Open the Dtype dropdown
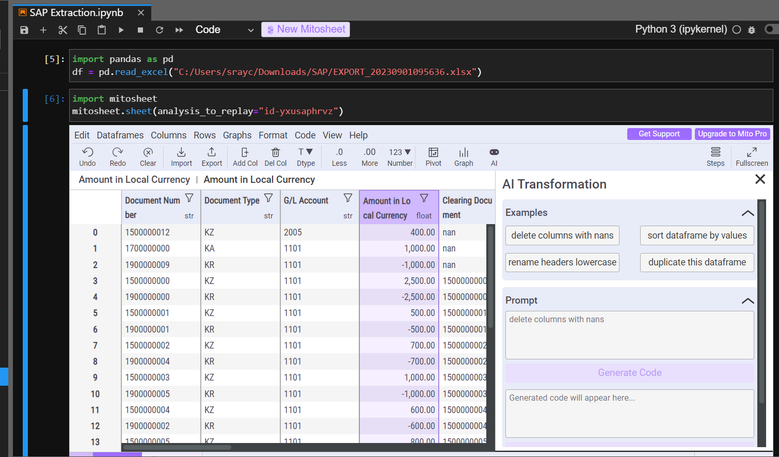Screen dimensions: 779x457 (306, 156)
